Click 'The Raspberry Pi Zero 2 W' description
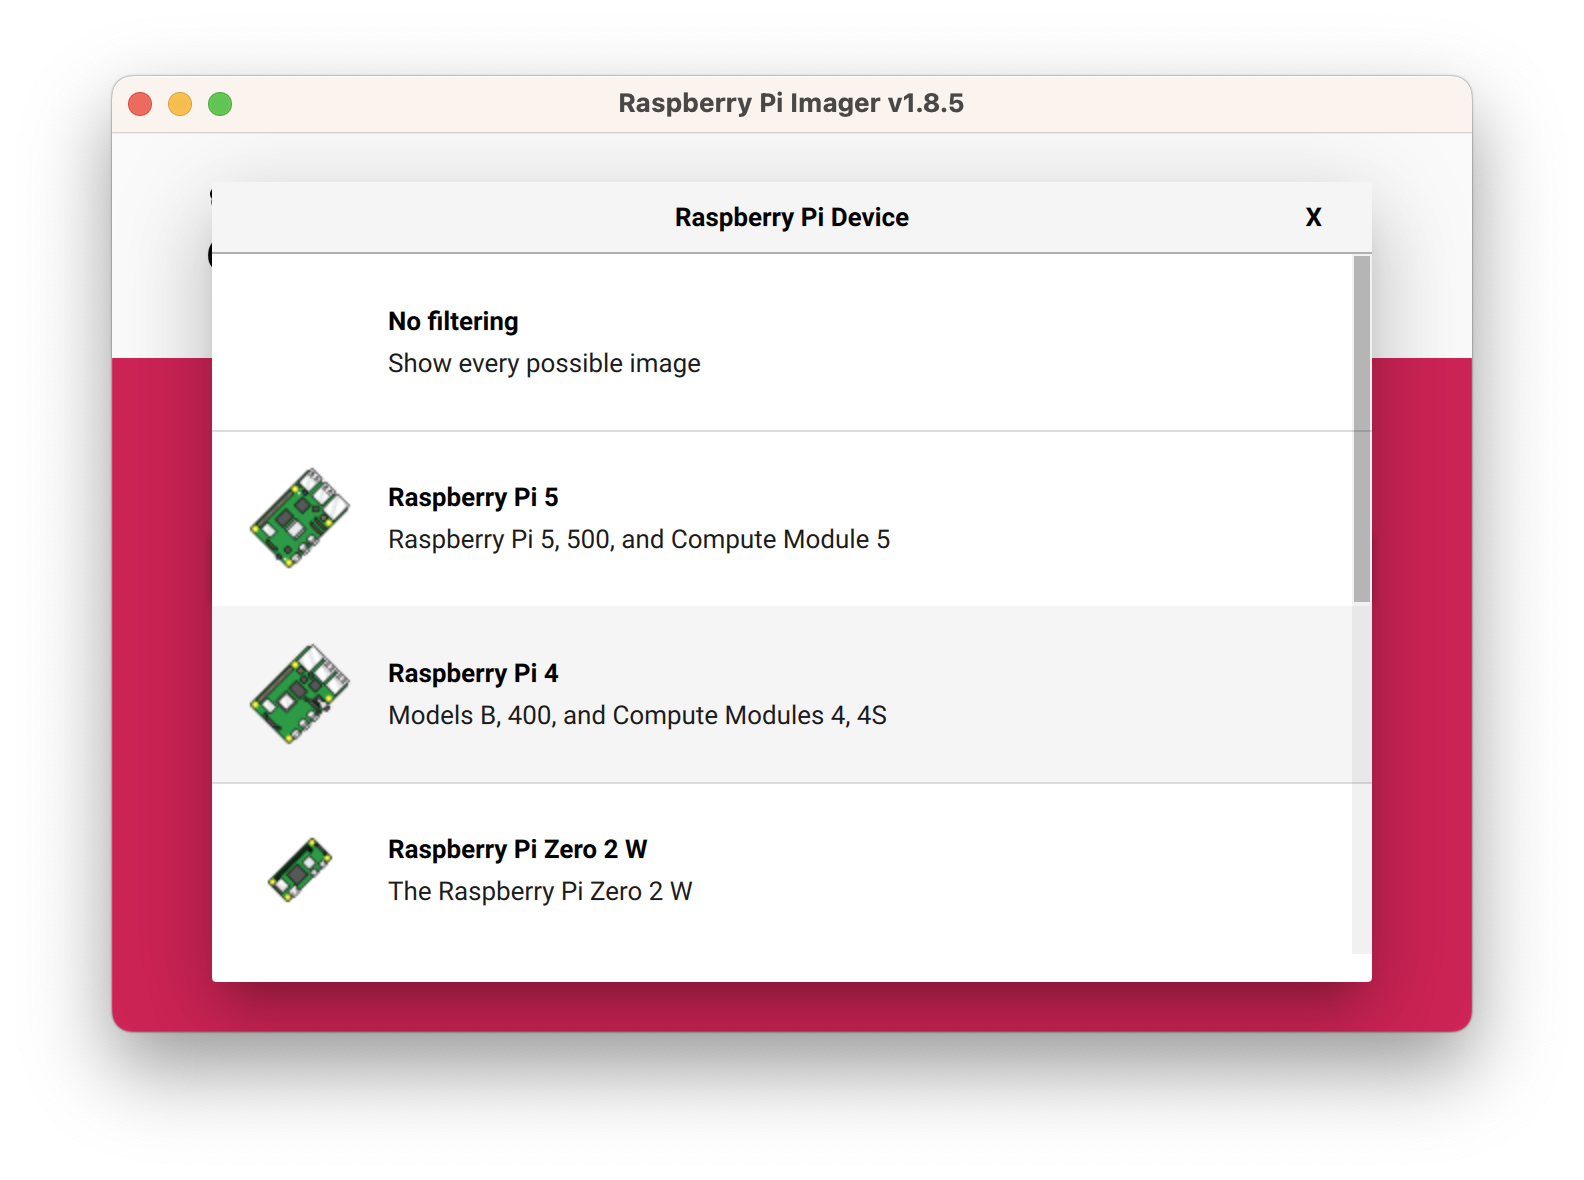 click(x=540, y=891)
